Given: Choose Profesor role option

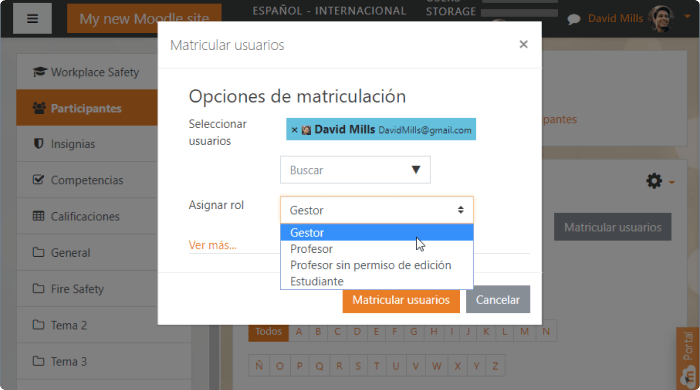Looking at the screenshot, I should pos(377,249).
